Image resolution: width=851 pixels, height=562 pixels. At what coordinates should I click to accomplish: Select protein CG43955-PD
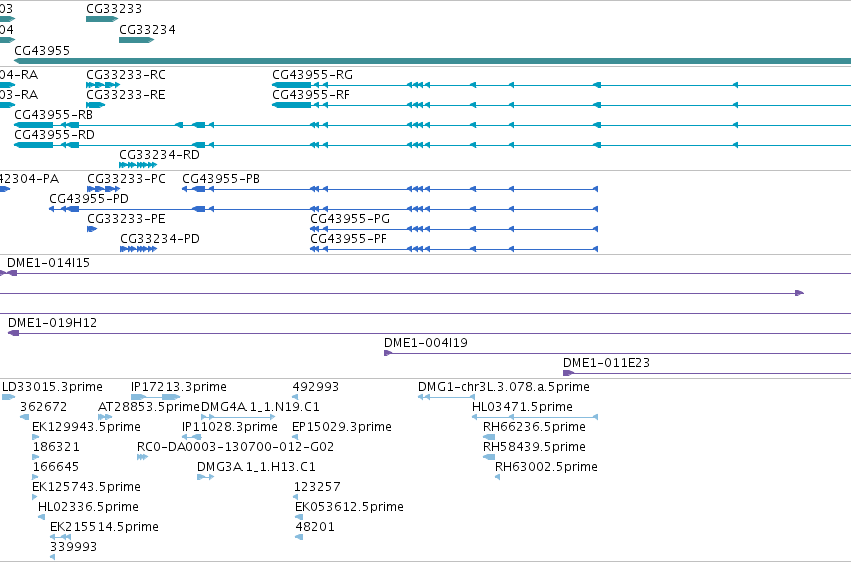coord(89,199)
